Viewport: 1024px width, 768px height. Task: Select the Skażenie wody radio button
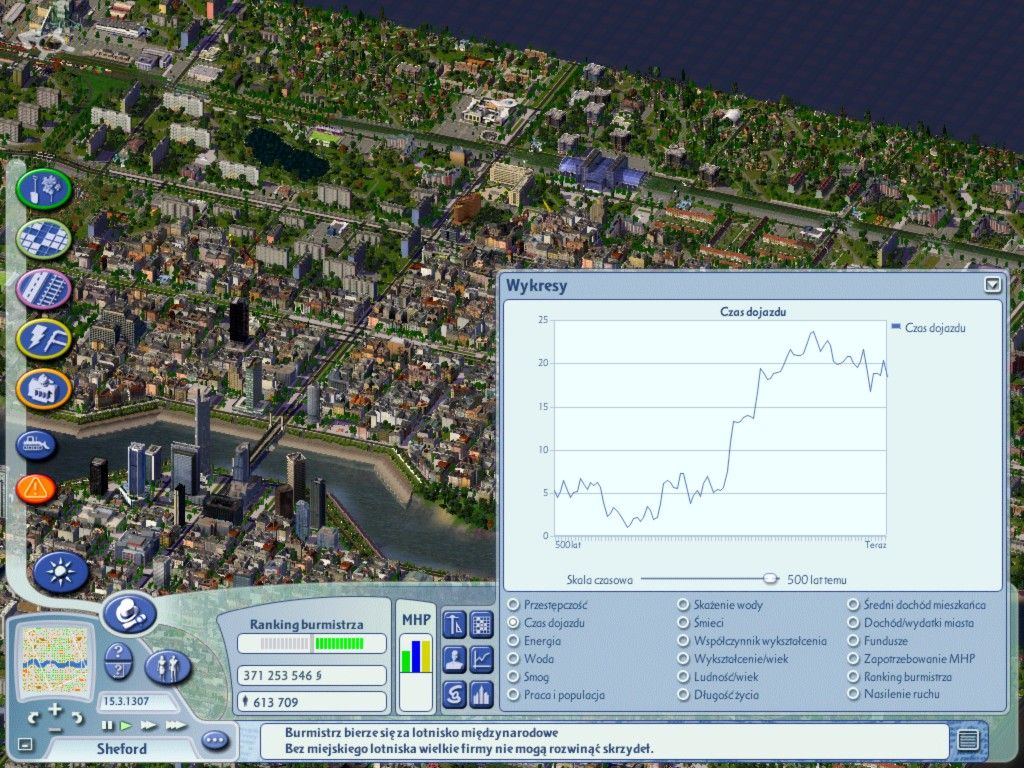(x=683, y=605)
